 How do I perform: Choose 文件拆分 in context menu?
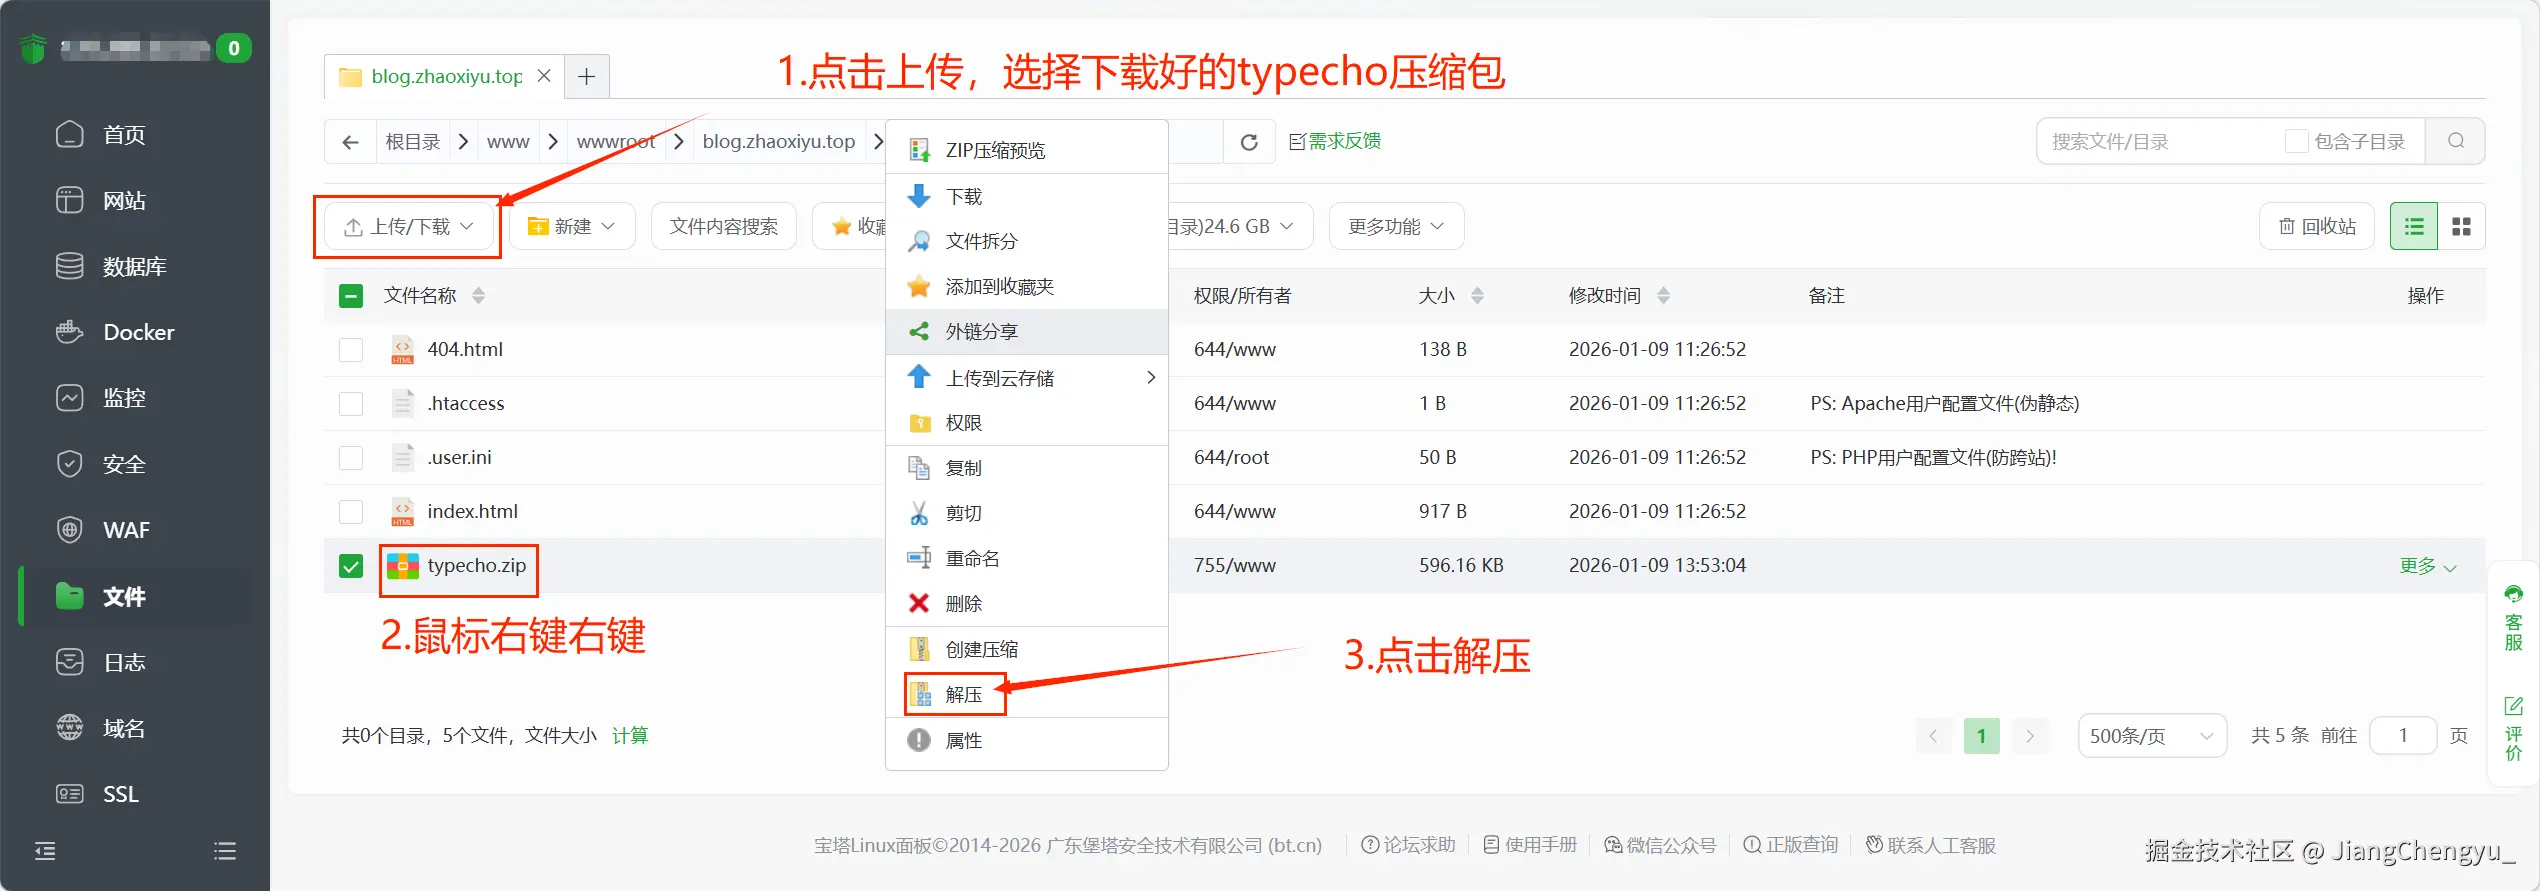coord(1027,241)
